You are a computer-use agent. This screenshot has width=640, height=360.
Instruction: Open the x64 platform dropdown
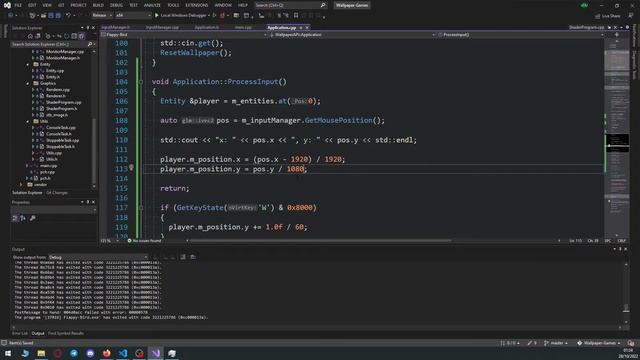coord(133,16)
